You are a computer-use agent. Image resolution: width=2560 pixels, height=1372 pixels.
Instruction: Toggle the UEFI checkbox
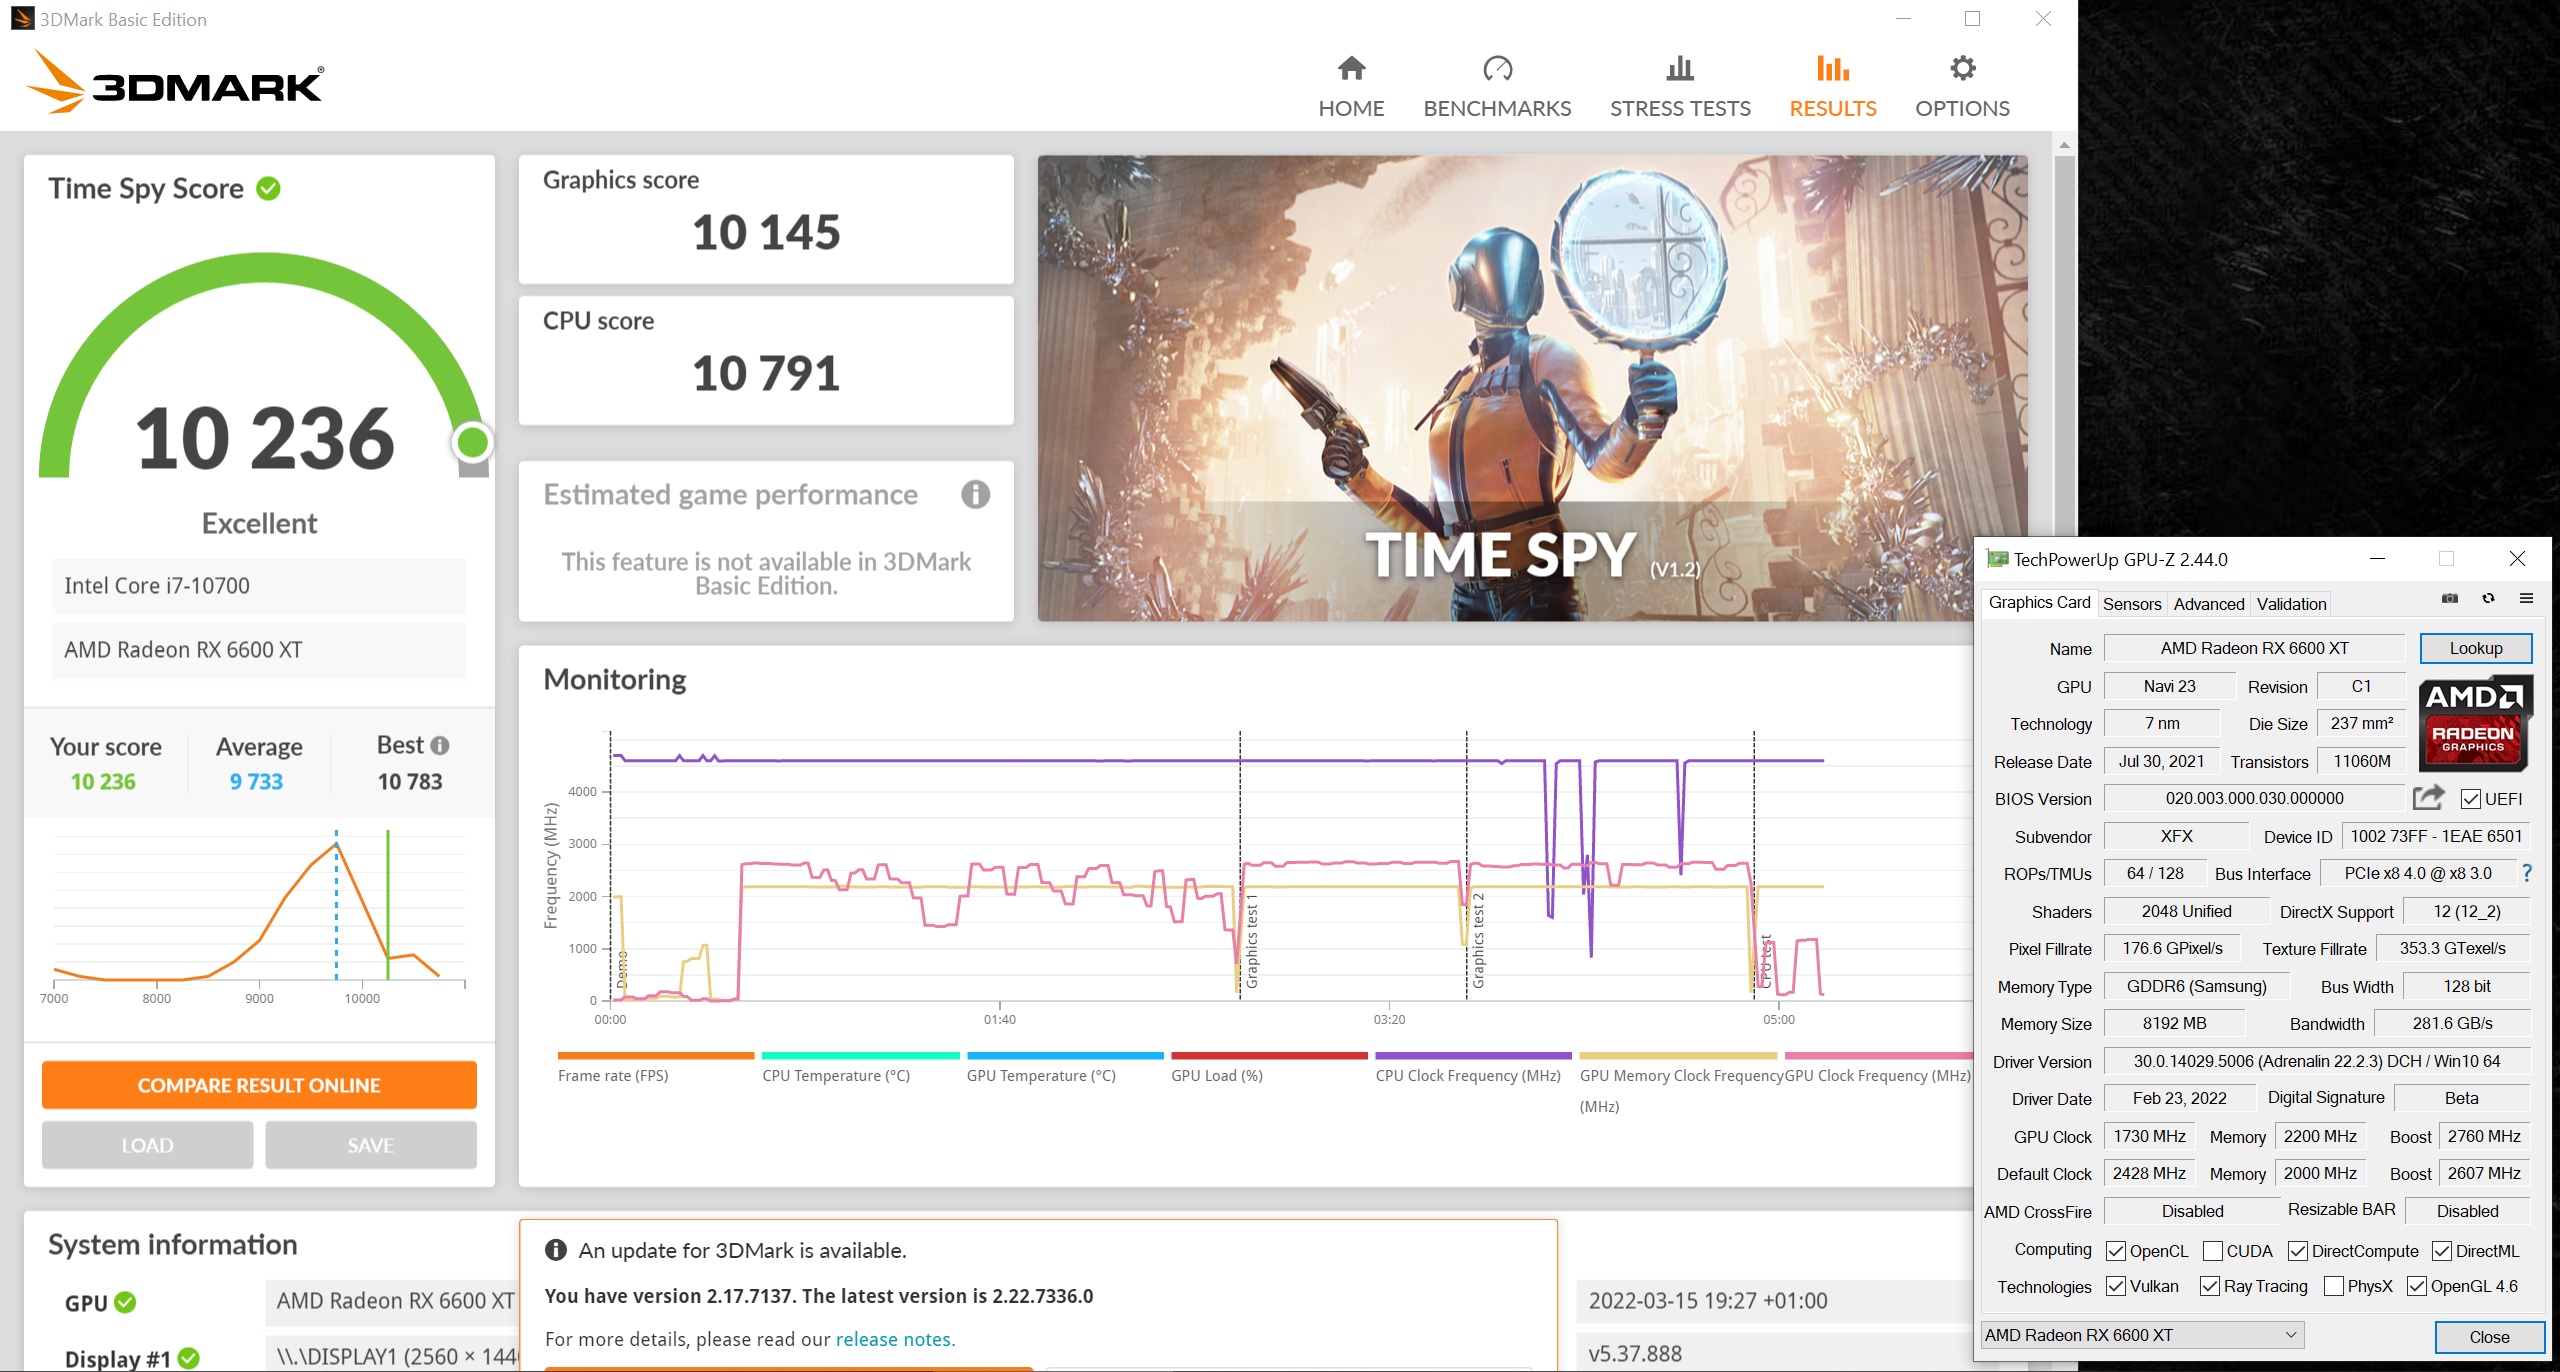coord(2471,799)
